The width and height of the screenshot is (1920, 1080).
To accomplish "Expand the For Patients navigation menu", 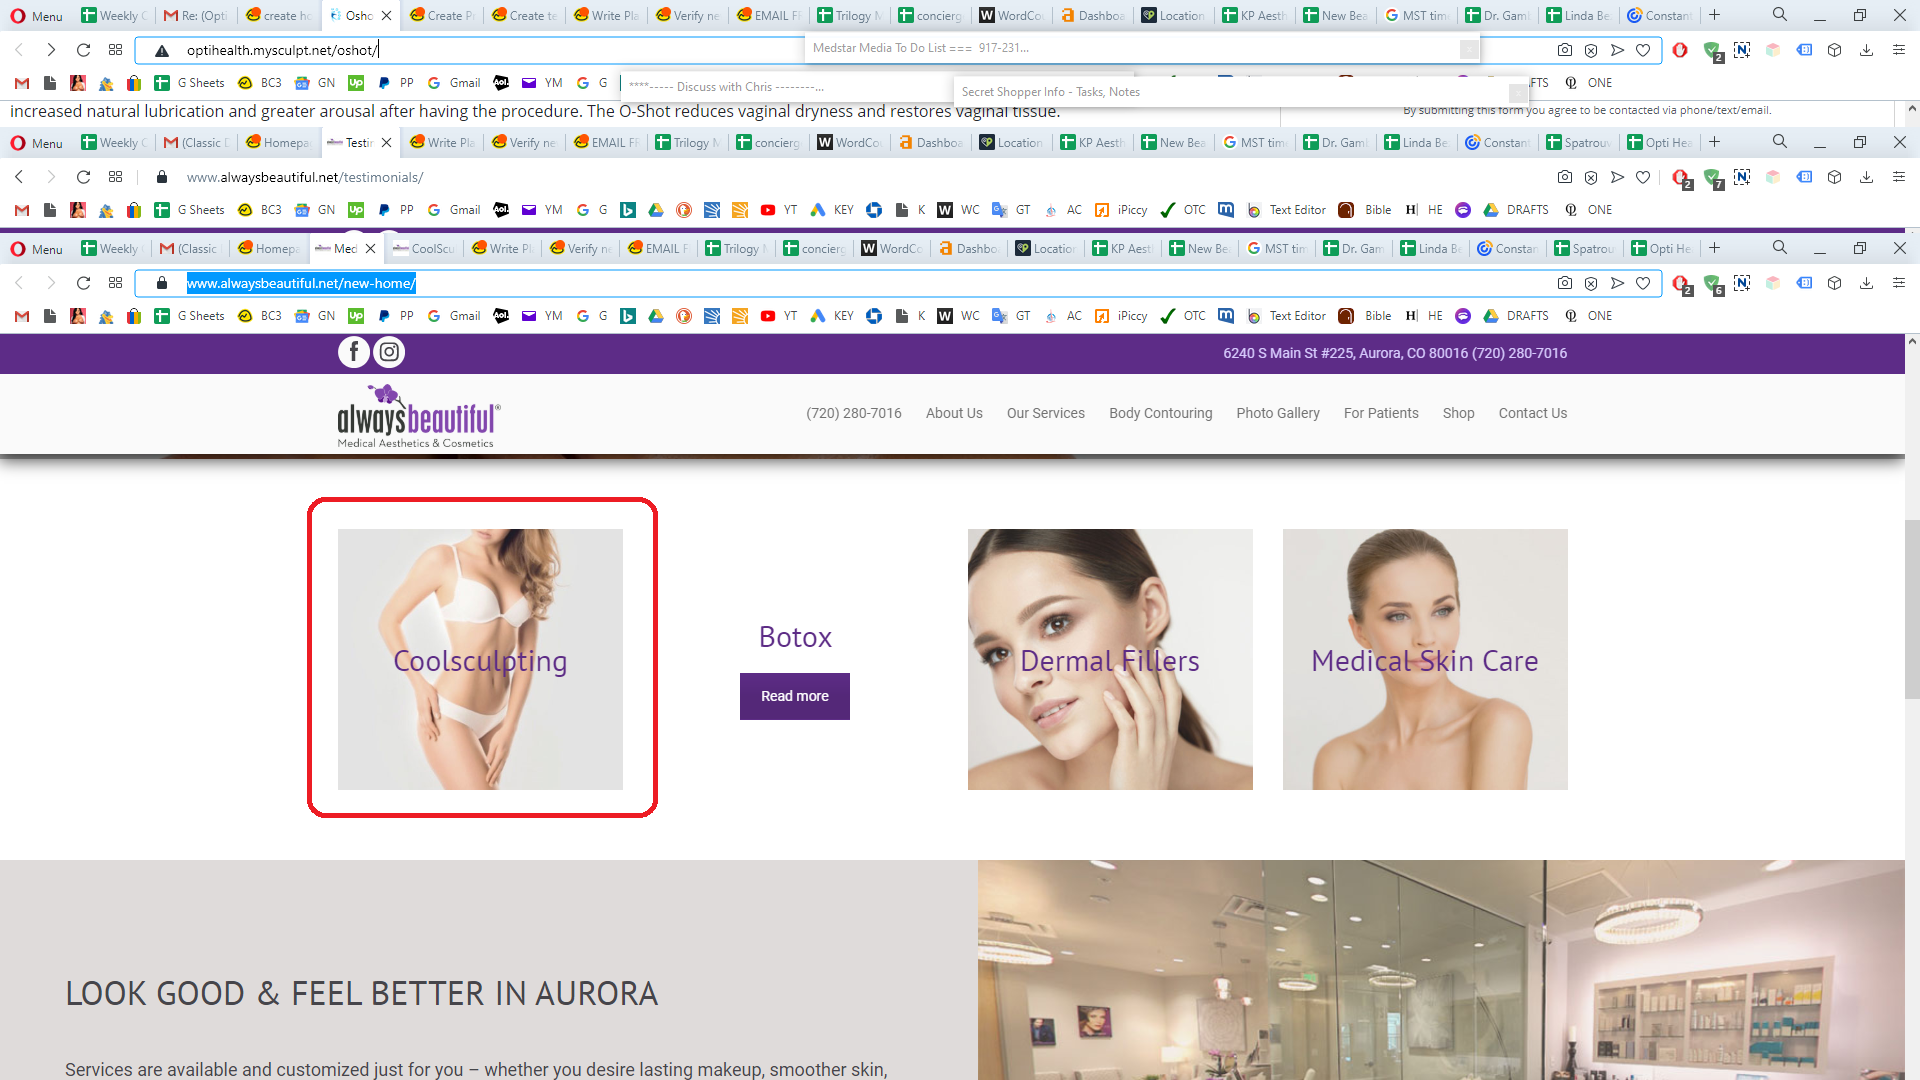I will 1381,413.
